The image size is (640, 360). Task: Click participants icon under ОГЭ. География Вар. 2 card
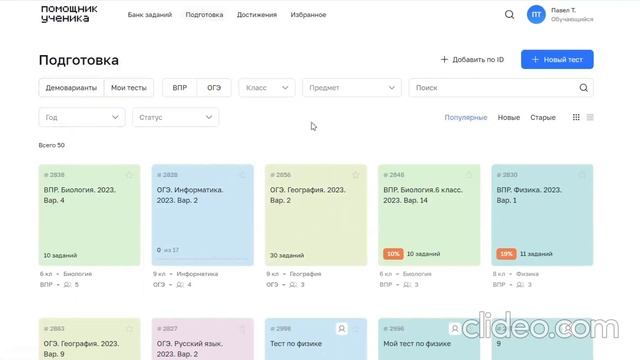tap(293, 284)
